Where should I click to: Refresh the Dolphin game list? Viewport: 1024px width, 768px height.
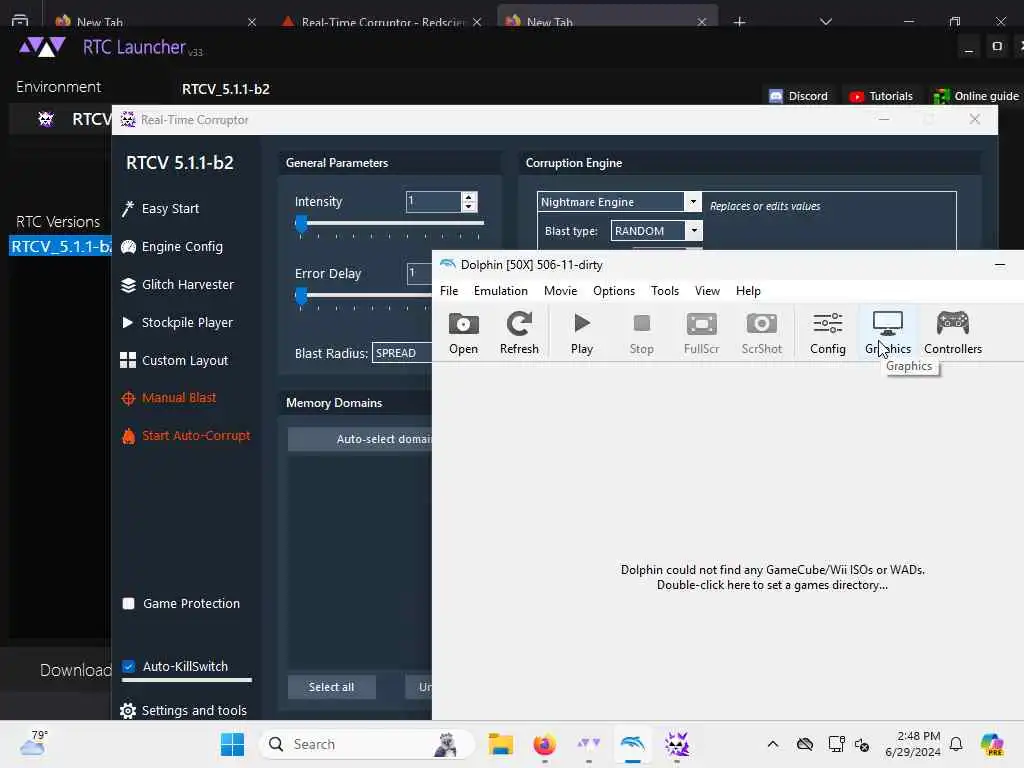pyautogui.click(x=519, y=333)
